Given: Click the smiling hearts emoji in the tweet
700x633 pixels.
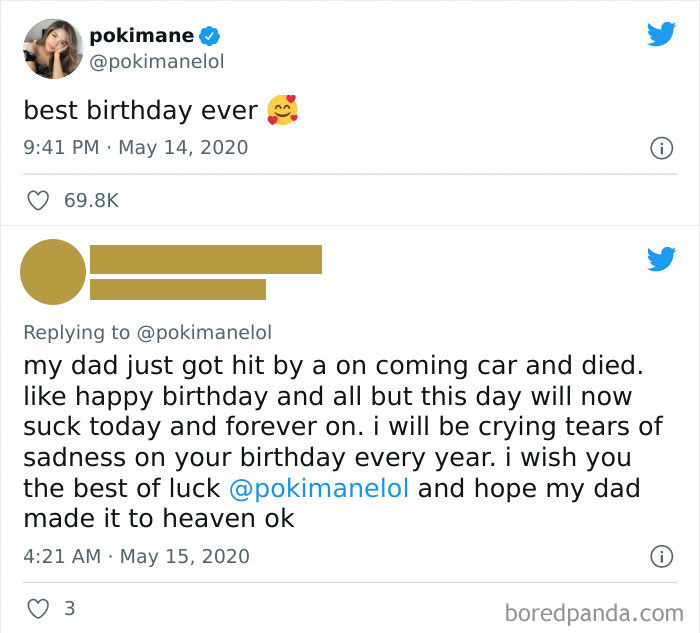Looking at the screenshot, I should tap(282, 109).
